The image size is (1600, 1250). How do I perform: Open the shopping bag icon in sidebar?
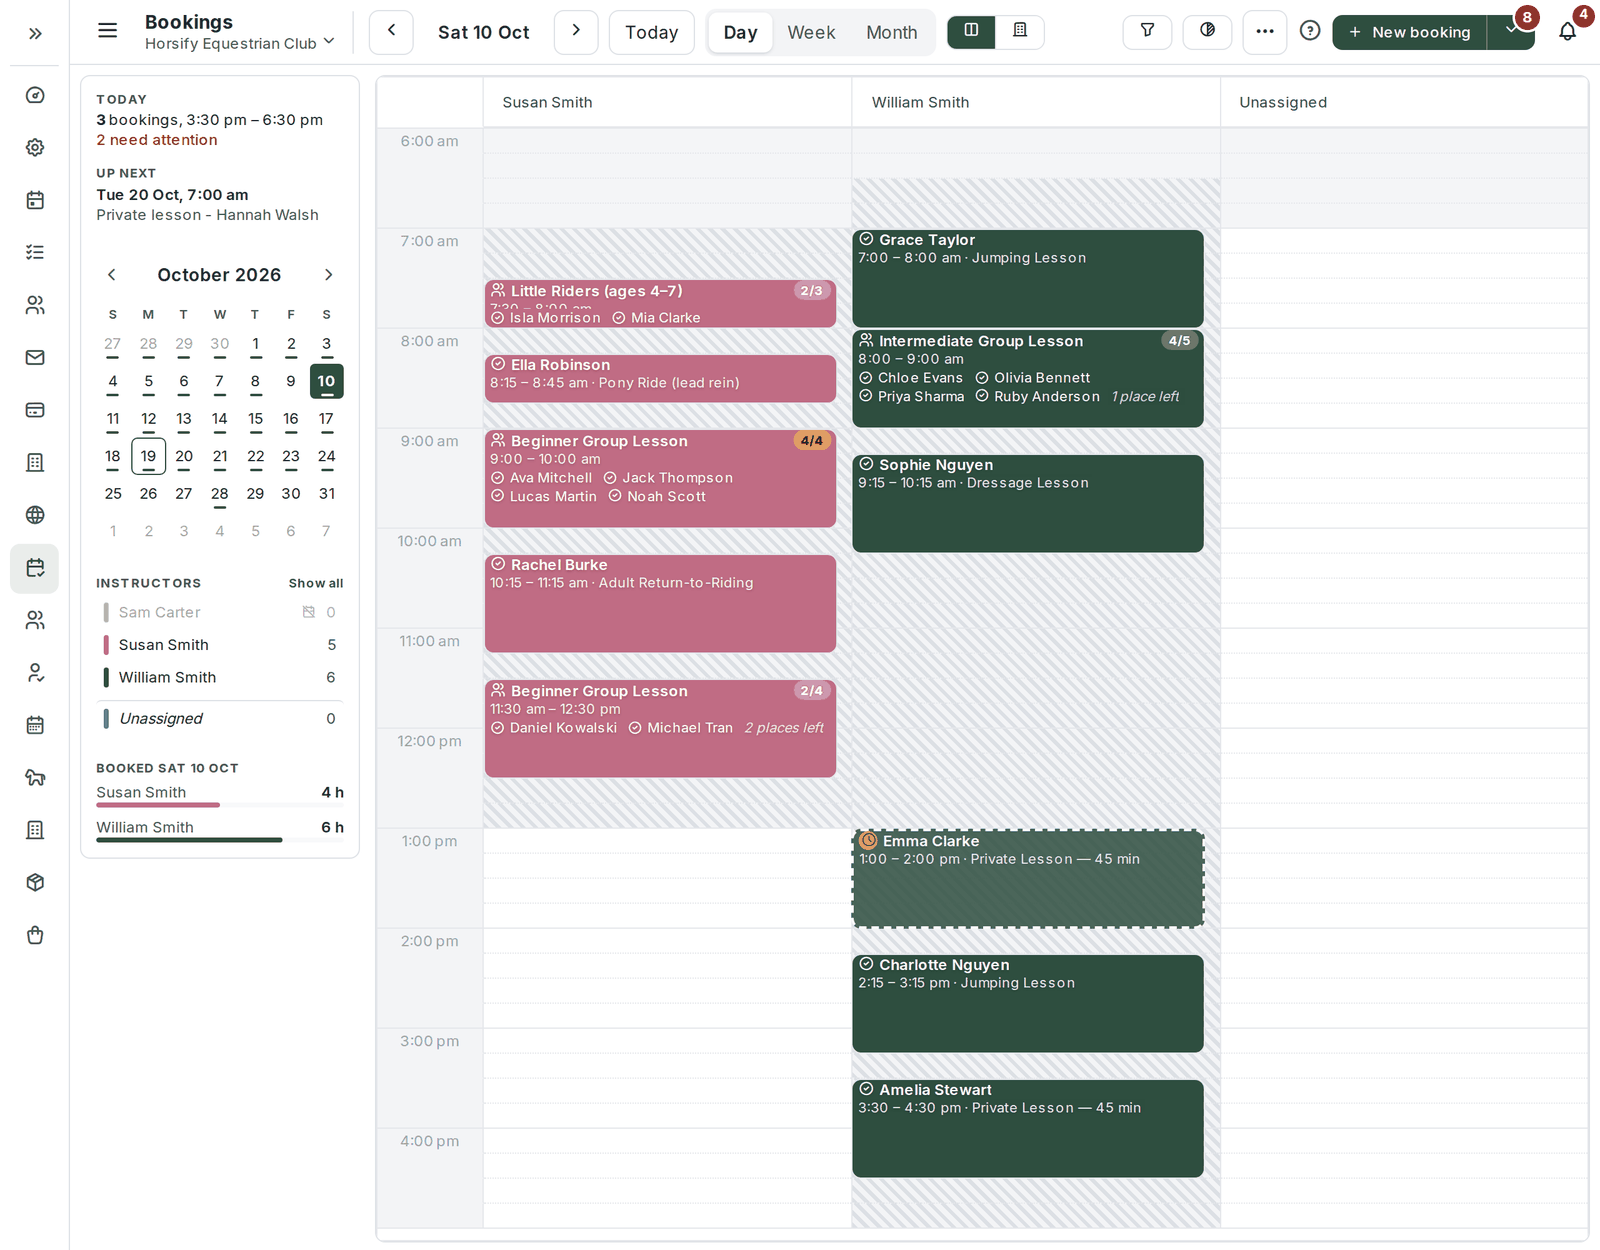tap(35, 935)
